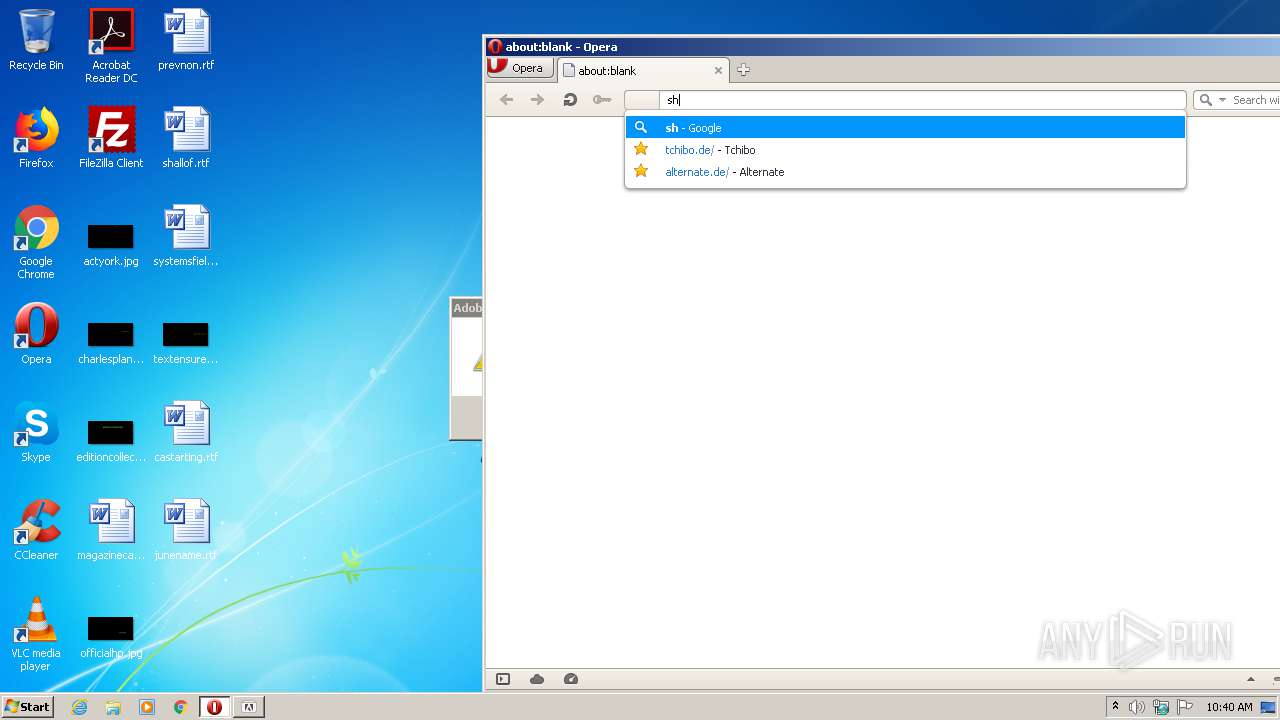Open Internet Explorer from the taskbar

tap(79, 707)
